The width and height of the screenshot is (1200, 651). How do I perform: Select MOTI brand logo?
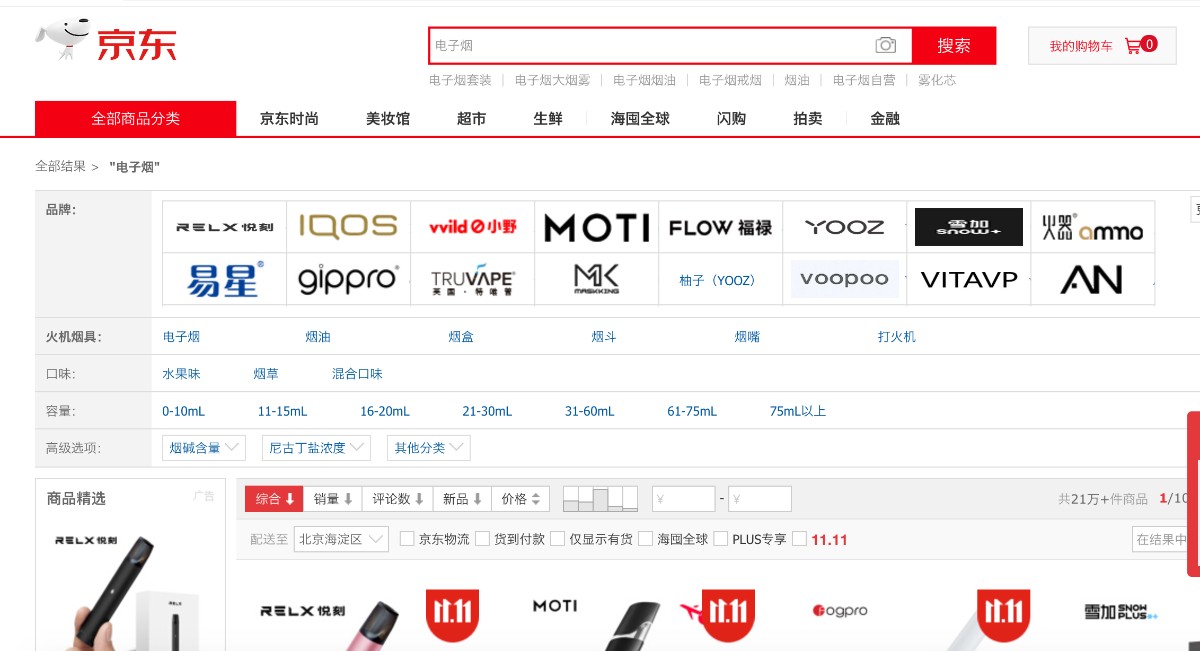pyautogui.click(x=596, y=228)
